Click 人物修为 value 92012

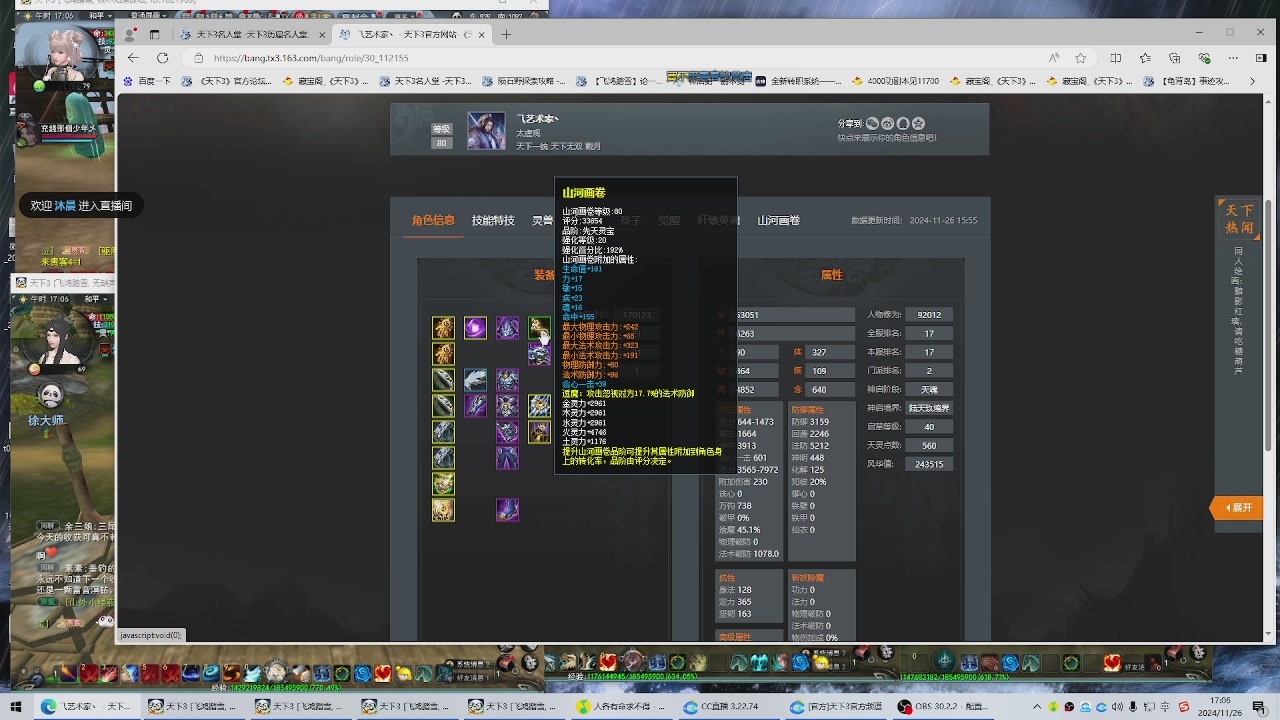click(929, 315)
